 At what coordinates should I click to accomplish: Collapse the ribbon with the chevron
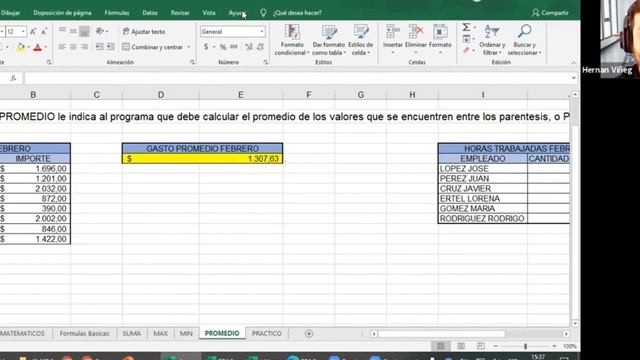coord(573,63)
